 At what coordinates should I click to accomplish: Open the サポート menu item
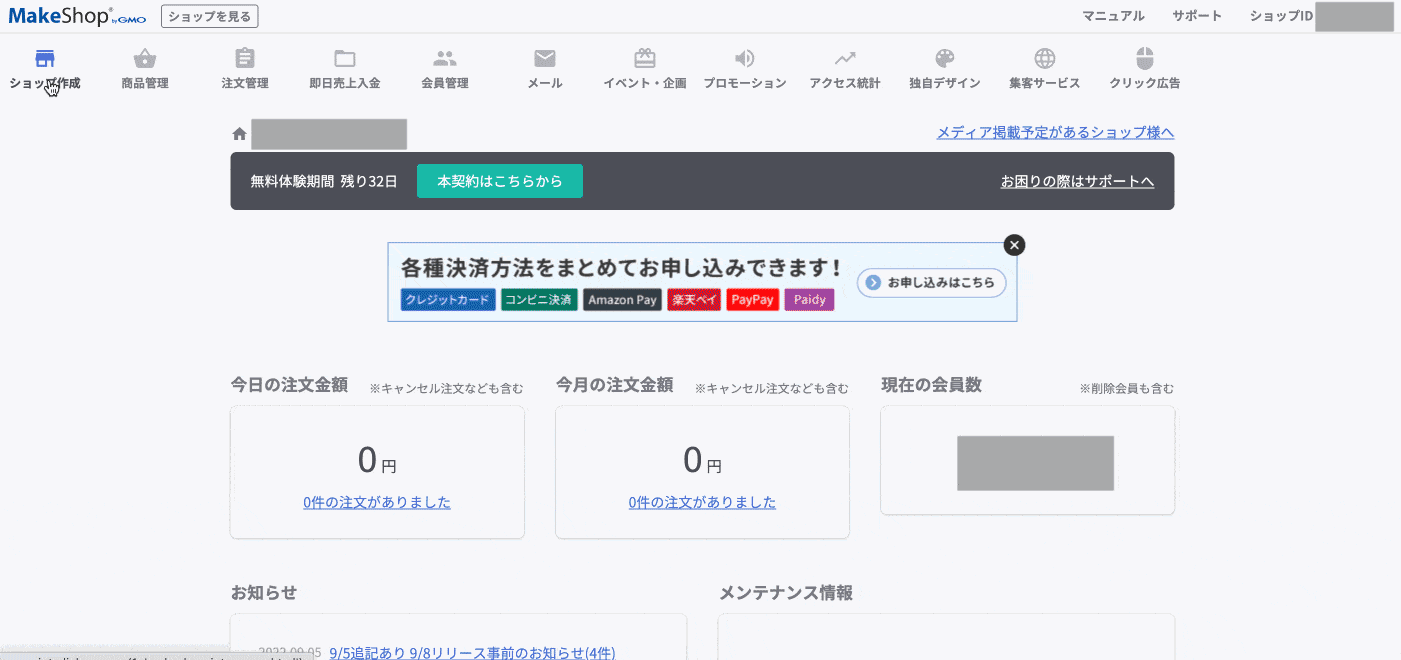click(x=1196, y=16)
